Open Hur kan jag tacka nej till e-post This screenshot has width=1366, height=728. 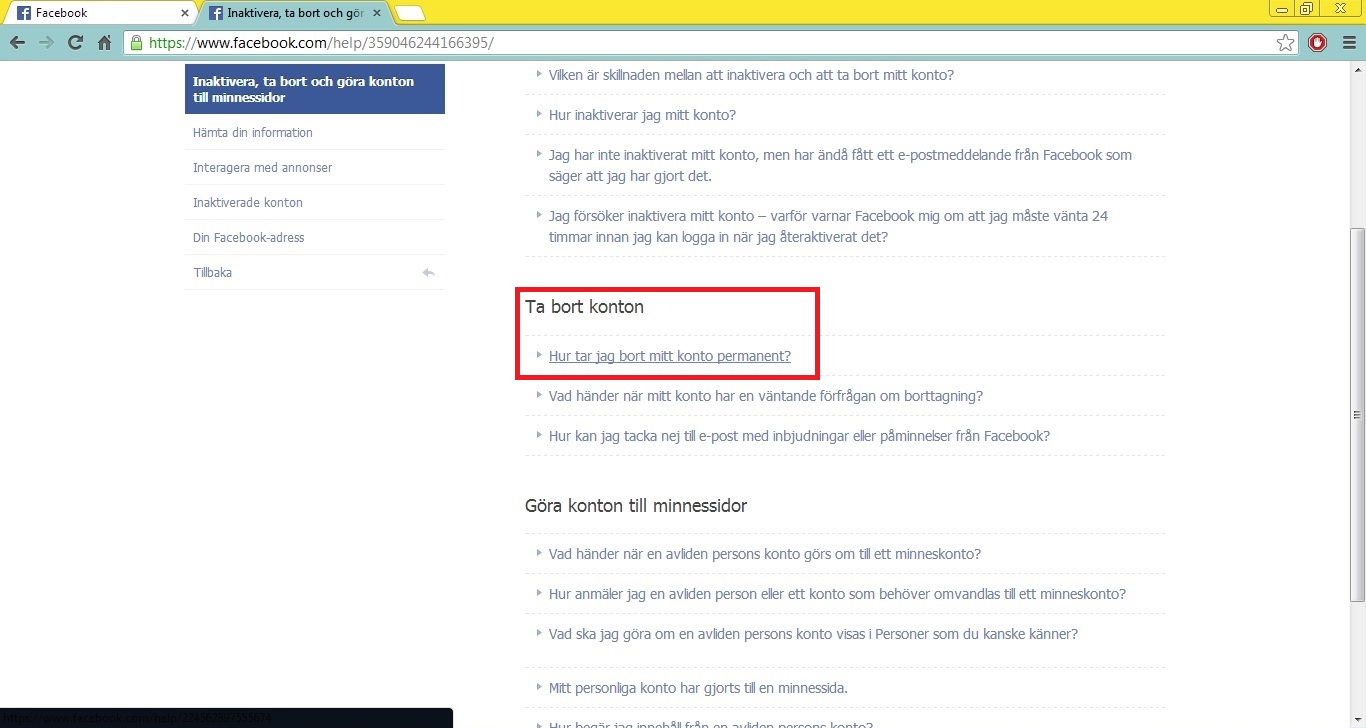pyautogui.click(x=799, y=436)
